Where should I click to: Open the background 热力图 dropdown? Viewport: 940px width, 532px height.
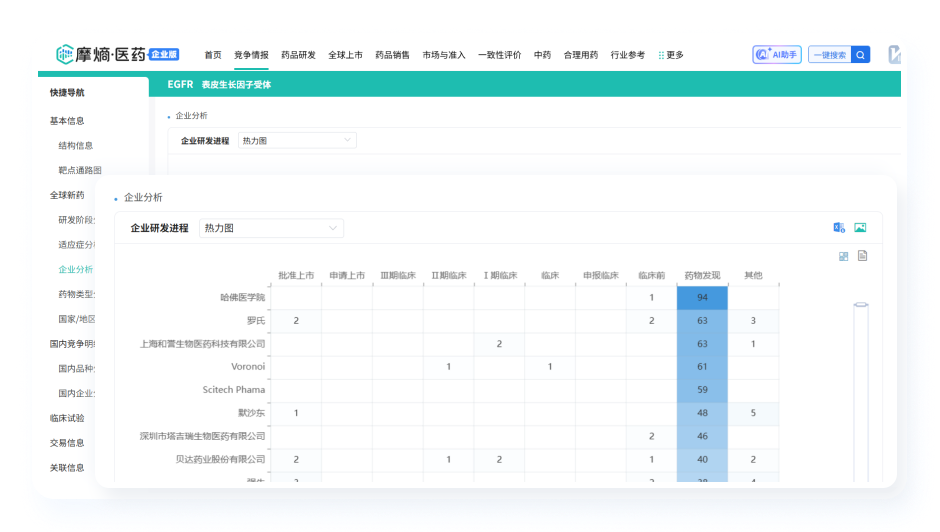(x=297, y=140)
